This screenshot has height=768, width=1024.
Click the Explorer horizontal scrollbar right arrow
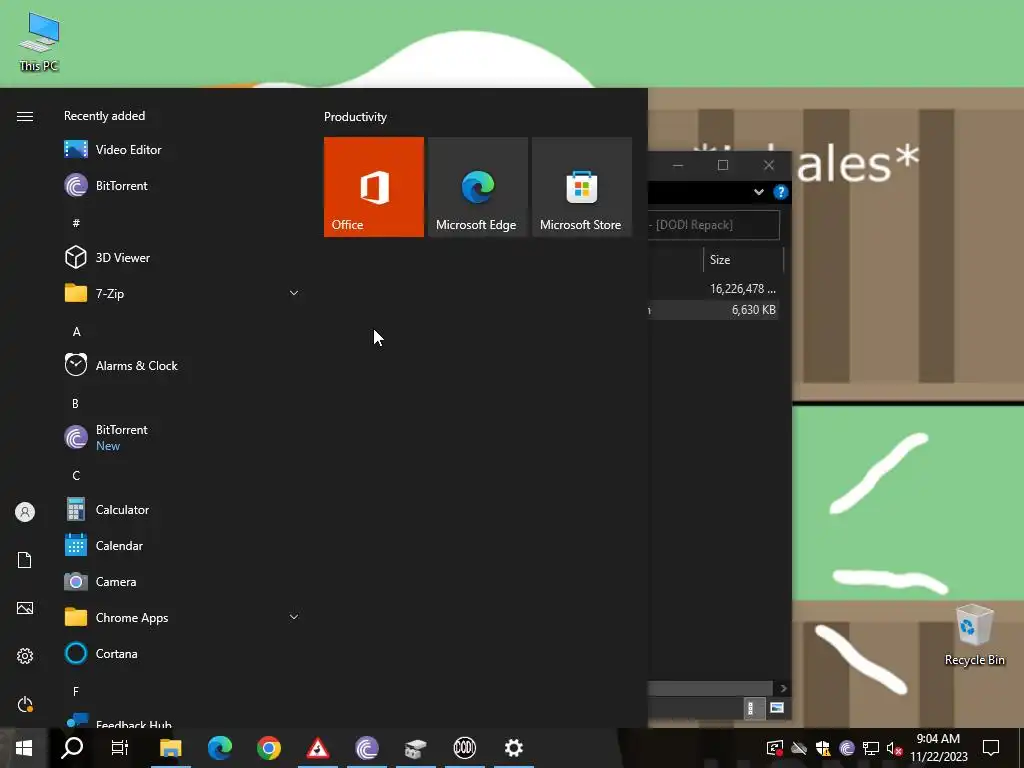point(783,688)
